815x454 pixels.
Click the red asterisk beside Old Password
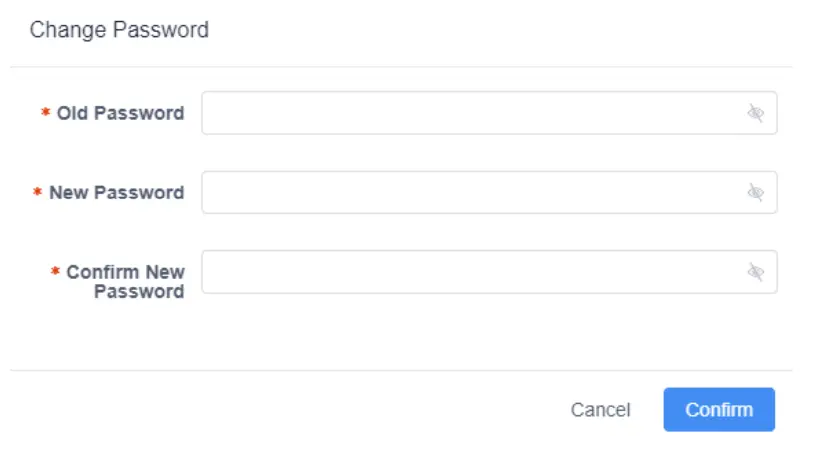pyautogui.click(x=45, y=113)
